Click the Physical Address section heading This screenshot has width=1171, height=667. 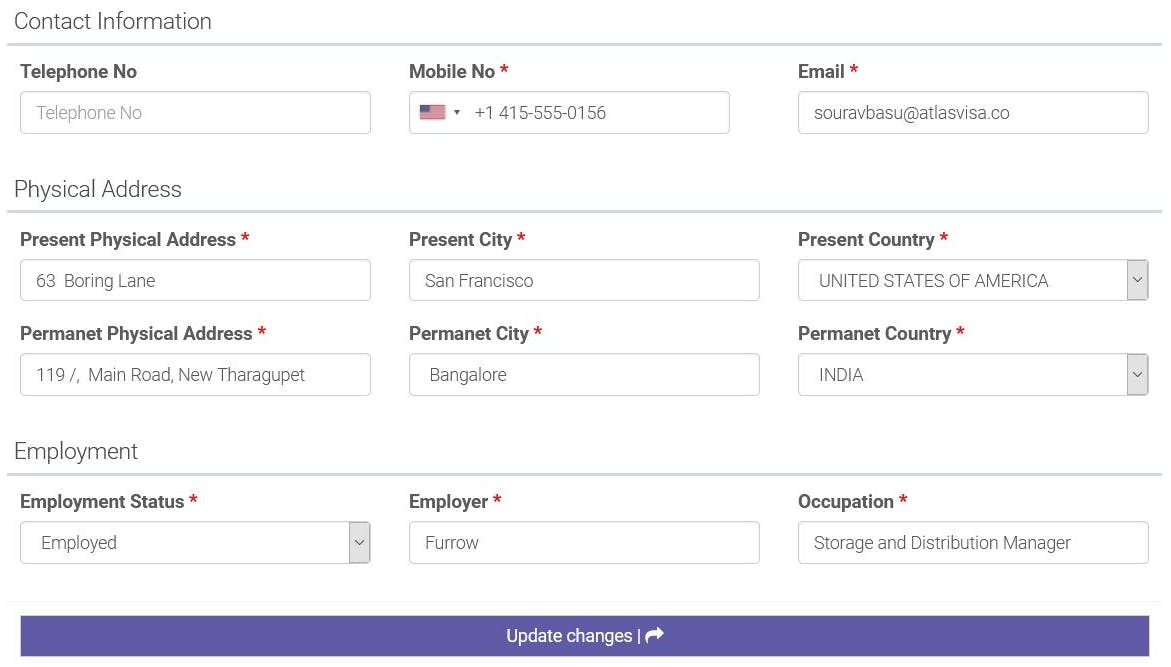(98, 189)
